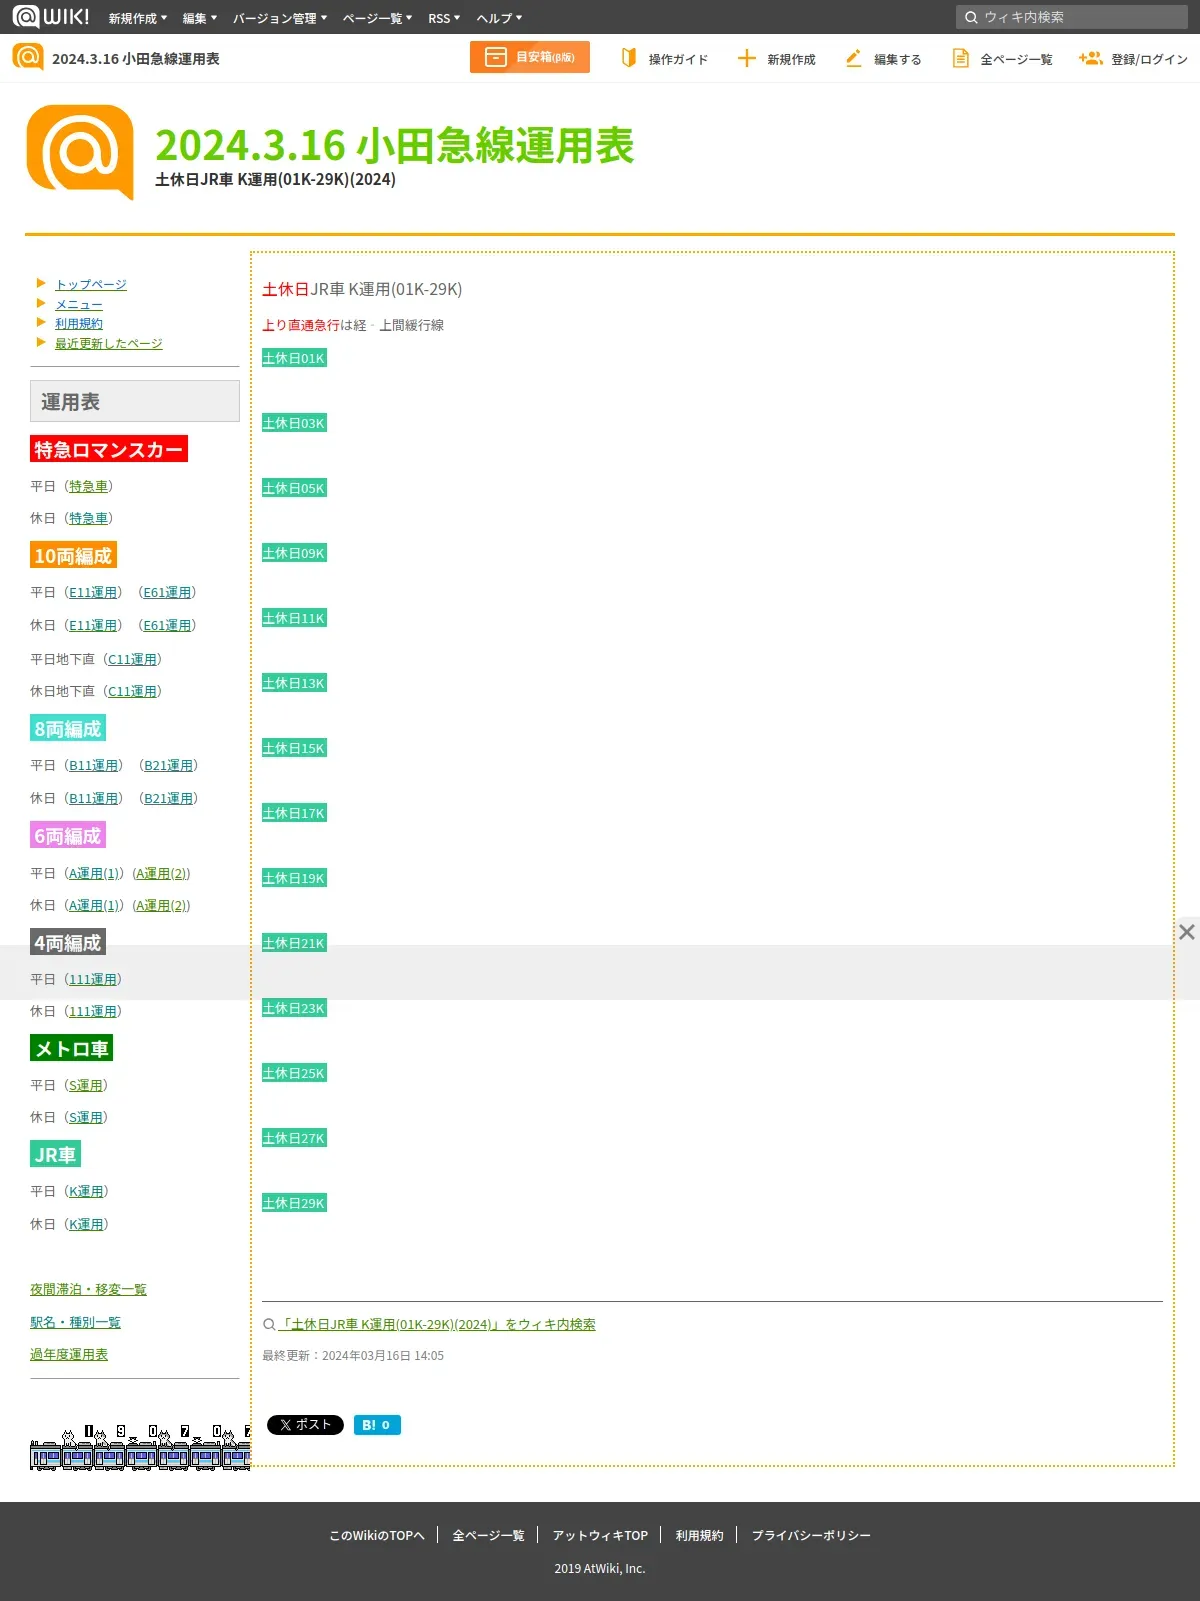Screen dimensions: 1200x1601
Task: Click the plus icon for 新規作成
Action: [747, 58]
